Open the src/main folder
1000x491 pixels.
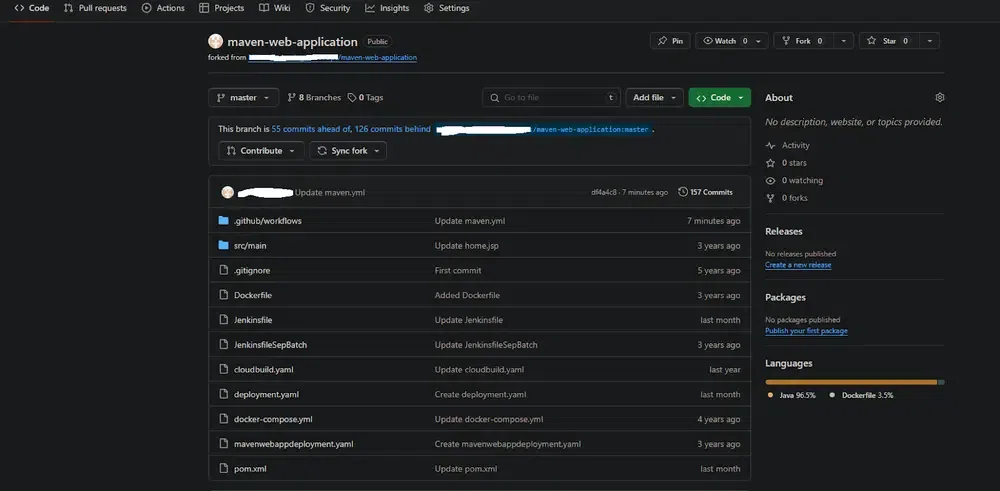pos(250,246)
